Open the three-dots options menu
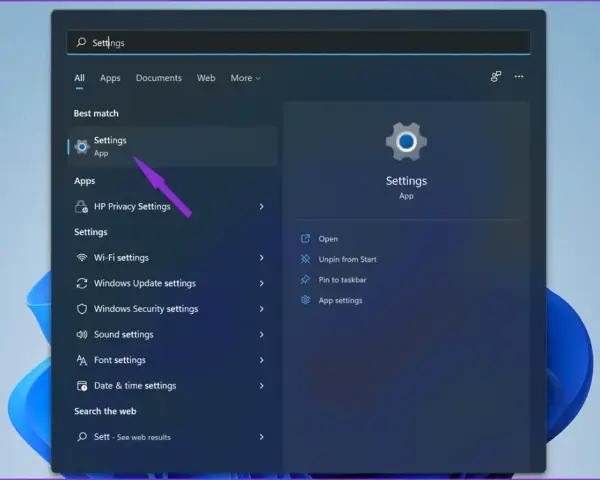This screenshot has width=600, height=480. [x=519, y=77]
